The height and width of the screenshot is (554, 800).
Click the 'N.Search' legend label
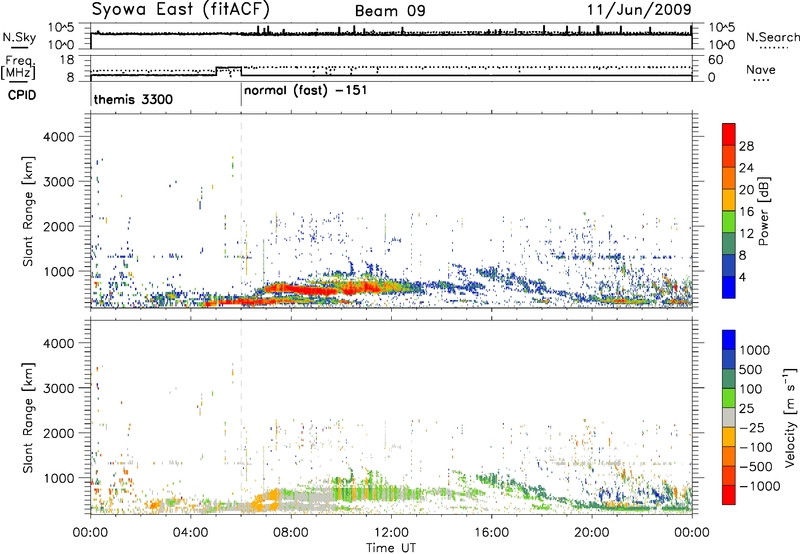(x=772, y=37)
